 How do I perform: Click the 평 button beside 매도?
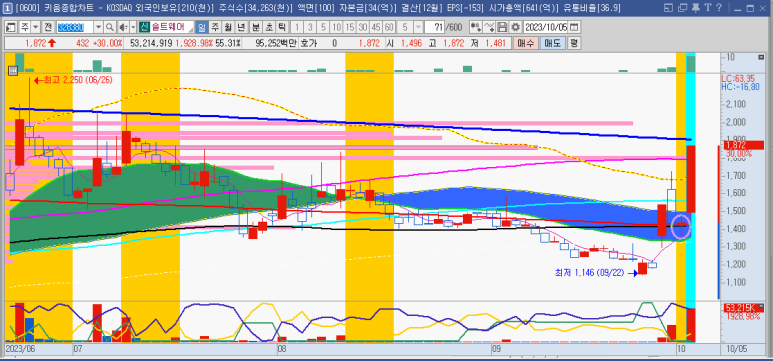click(x=573, y=43)
